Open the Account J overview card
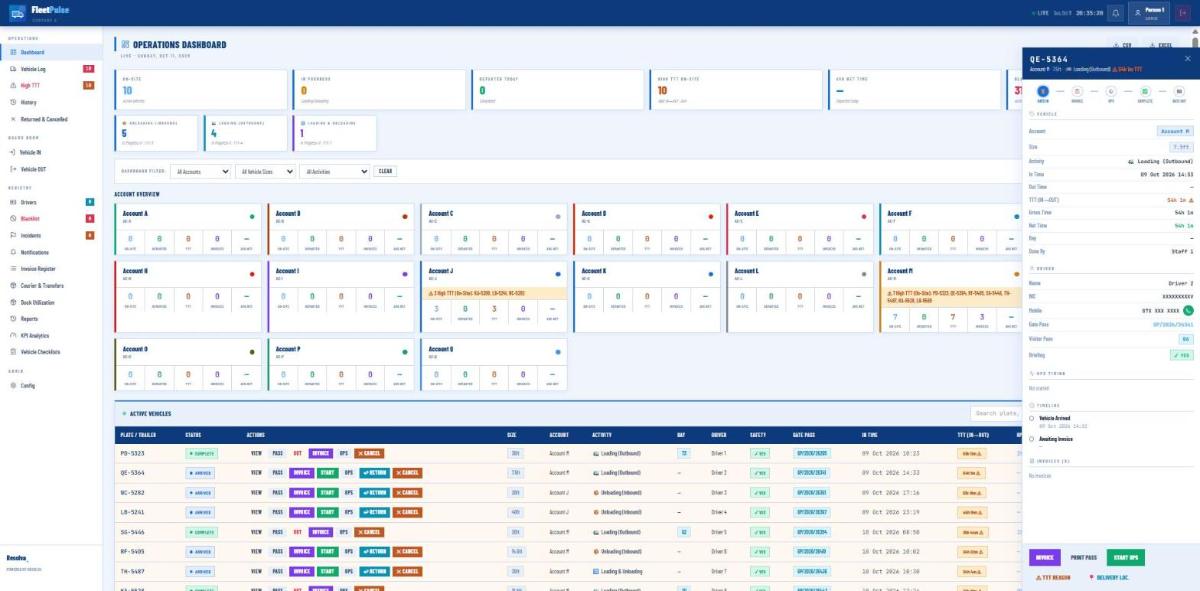Viewport: 1200px width, 591px height. [494, 296]
